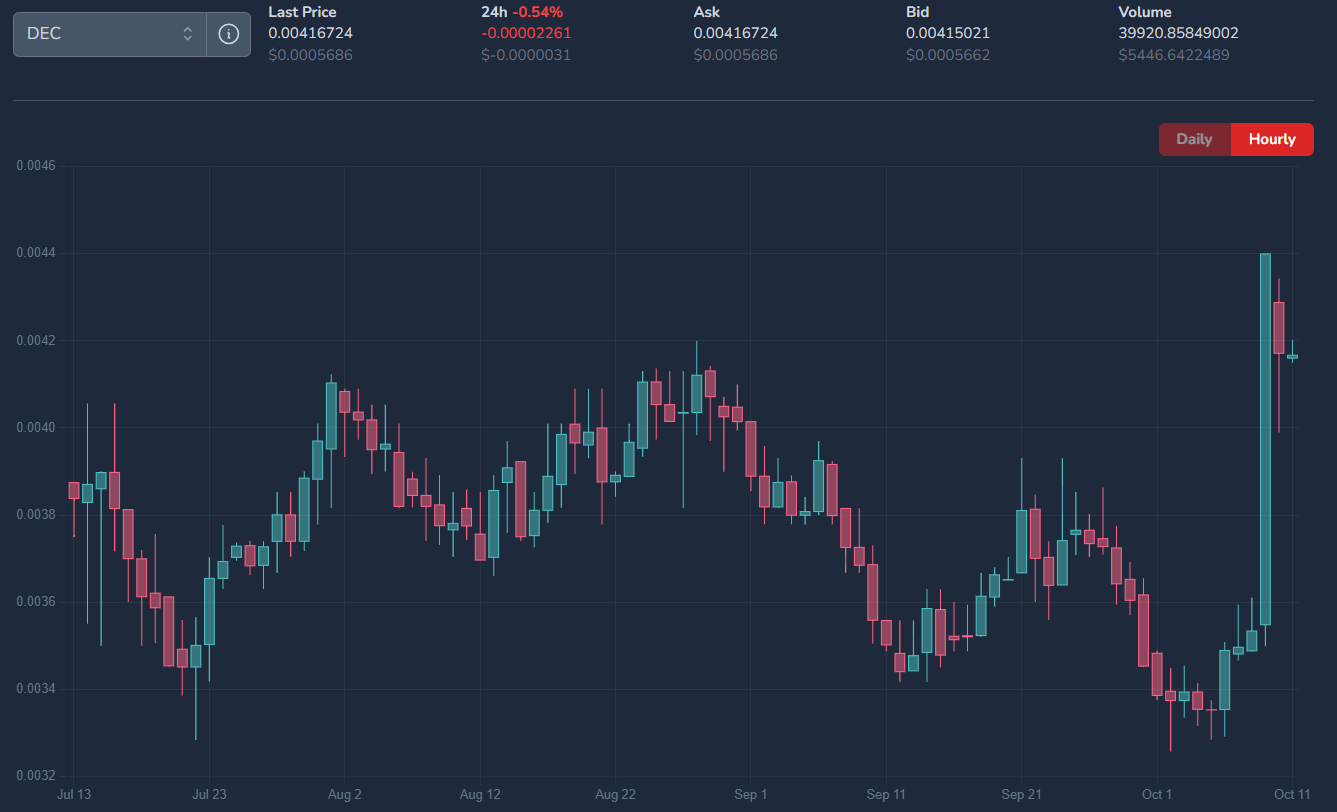The image size is (1337, 812).
Task: Click the up-down chevron in token selector
Action: click(x=187, y=34)
